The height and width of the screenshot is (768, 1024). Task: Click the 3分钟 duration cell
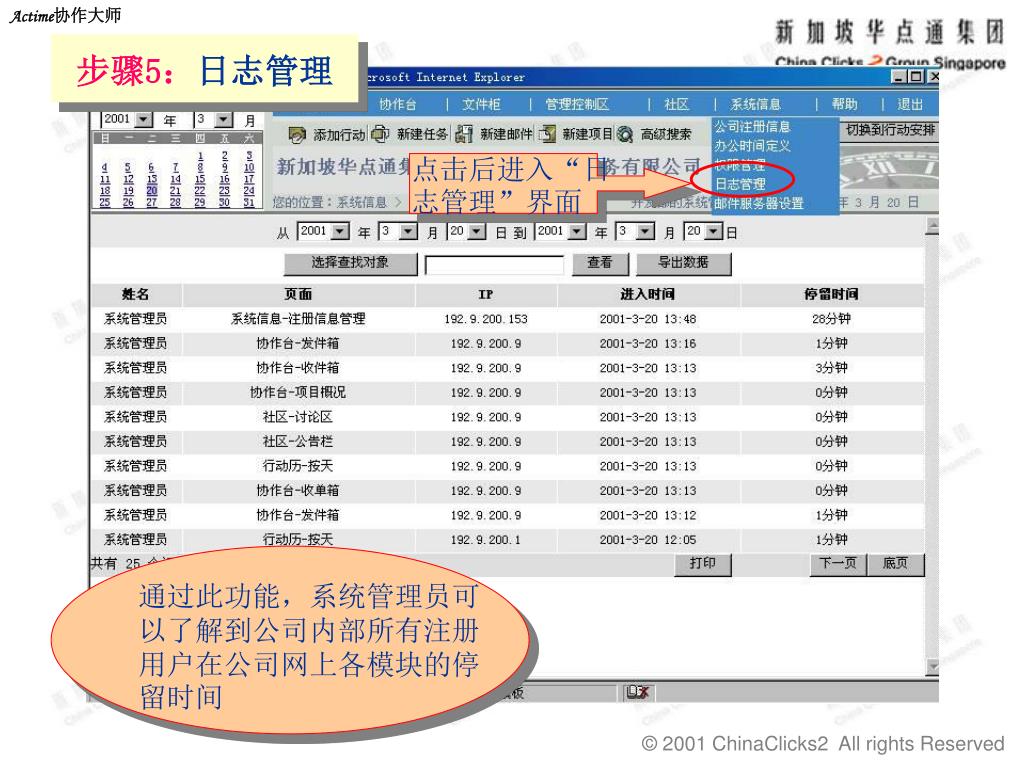click(831, 368)
